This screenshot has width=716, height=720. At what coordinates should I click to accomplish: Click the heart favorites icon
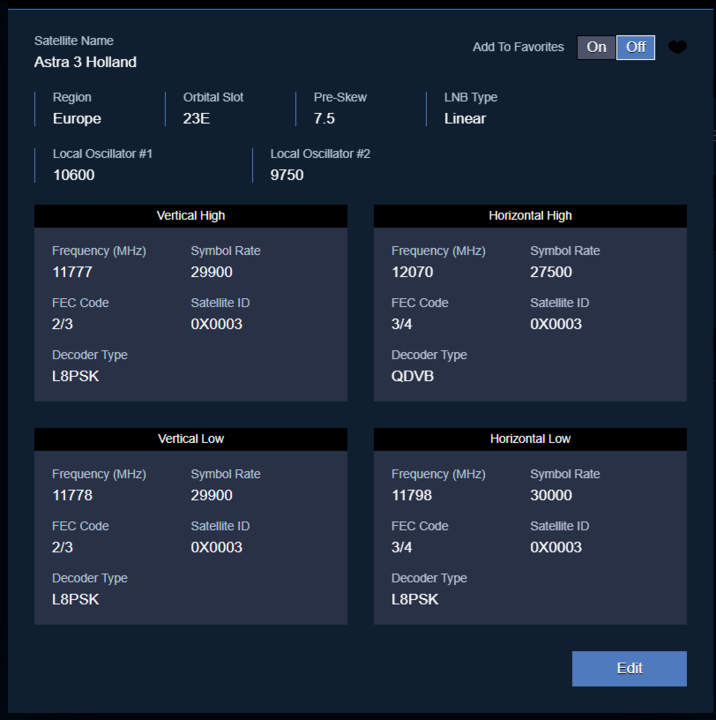(677, 47)
